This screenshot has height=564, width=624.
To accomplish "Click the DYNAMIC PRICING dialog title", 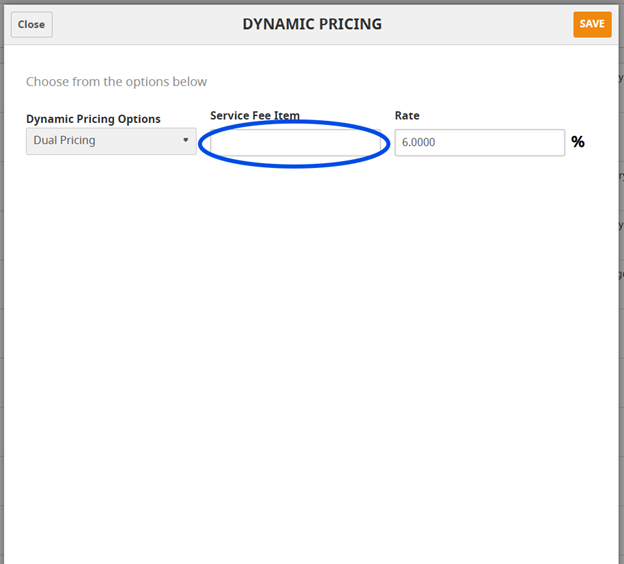I will pyautogui.click(x=312, y=24).
